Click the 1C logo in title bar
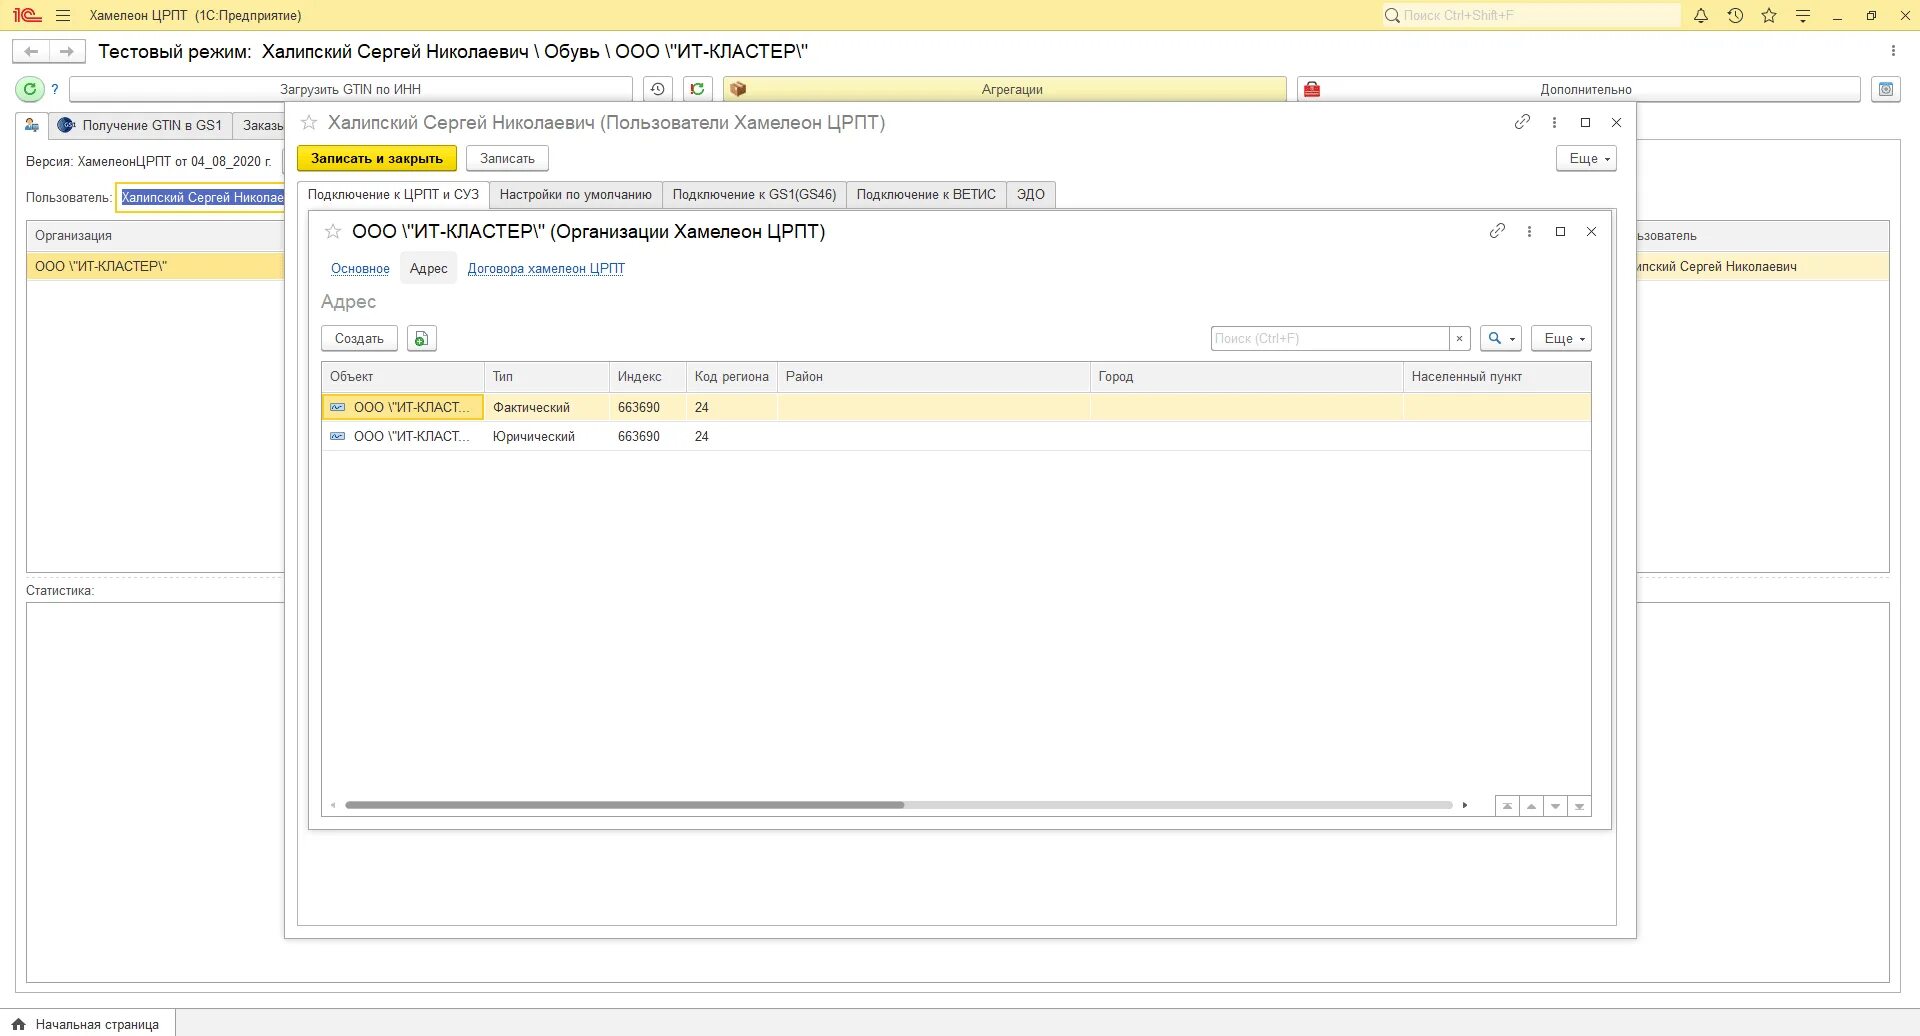Screen dimensions: 1920x1036 (27, 15)
